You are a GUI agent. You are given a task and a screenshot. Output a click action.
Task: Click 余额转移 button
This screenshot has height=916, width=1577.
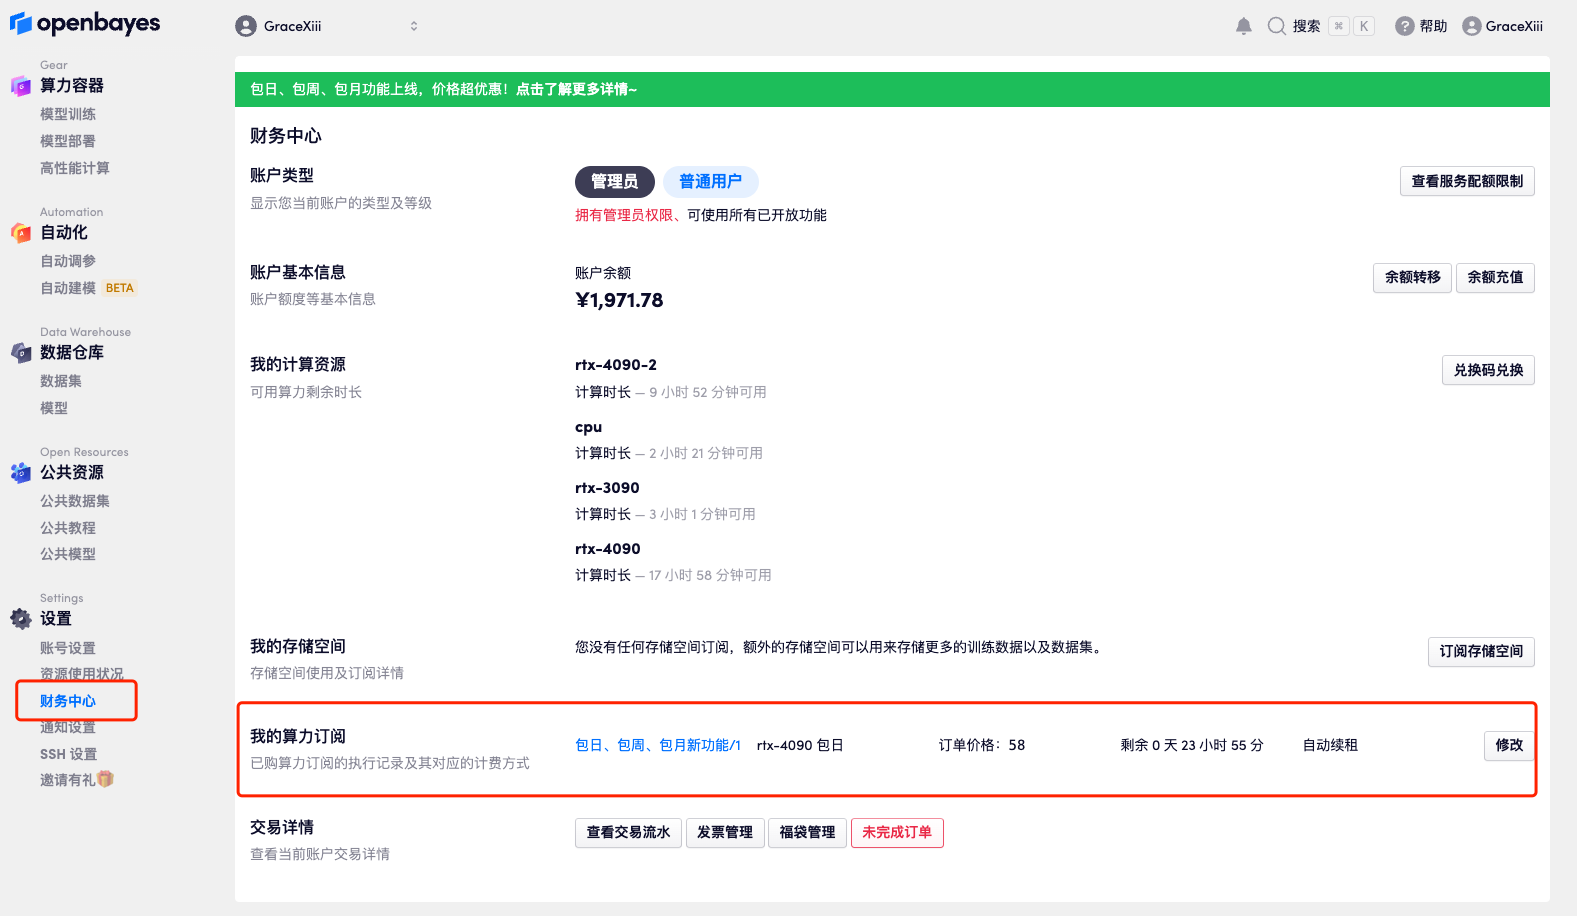[x=1413, y=277]
